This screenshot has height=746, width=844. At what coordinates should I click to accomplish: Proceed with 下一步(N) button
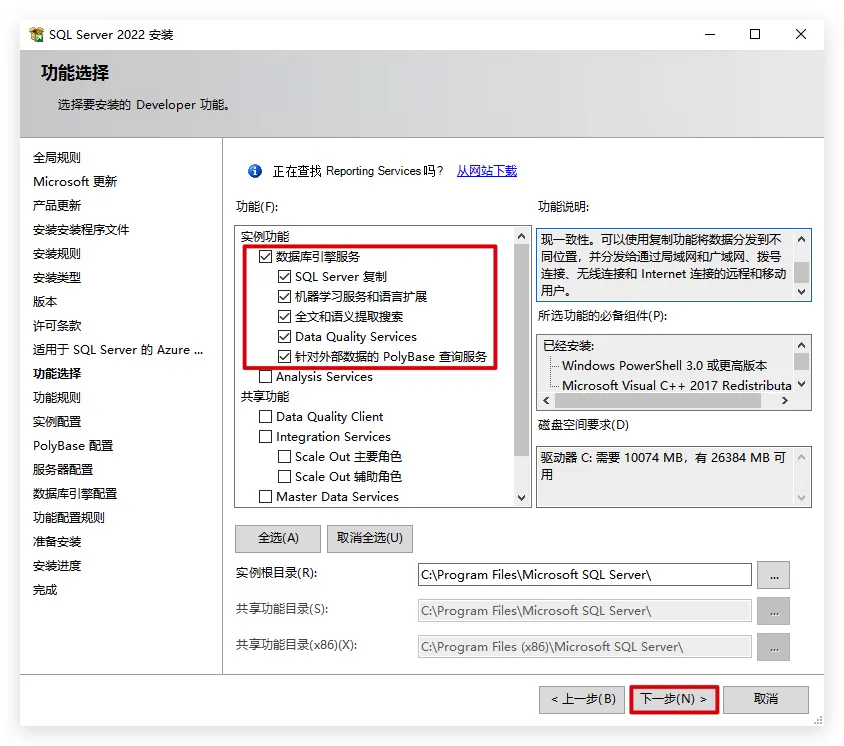[674, 699]
